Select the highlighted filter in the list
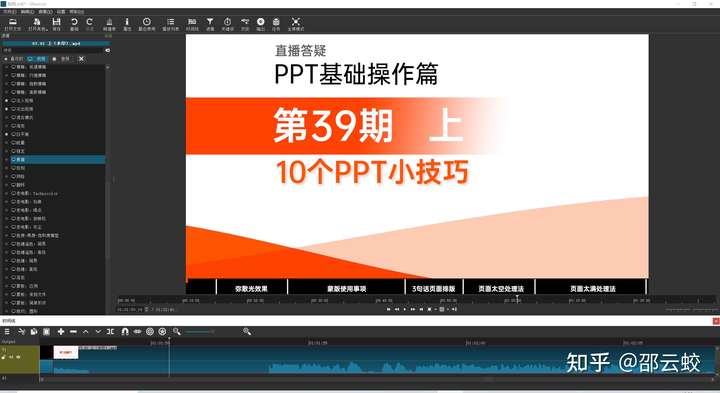This screenshot has width=720, height=393. click(x=58, y=159)
